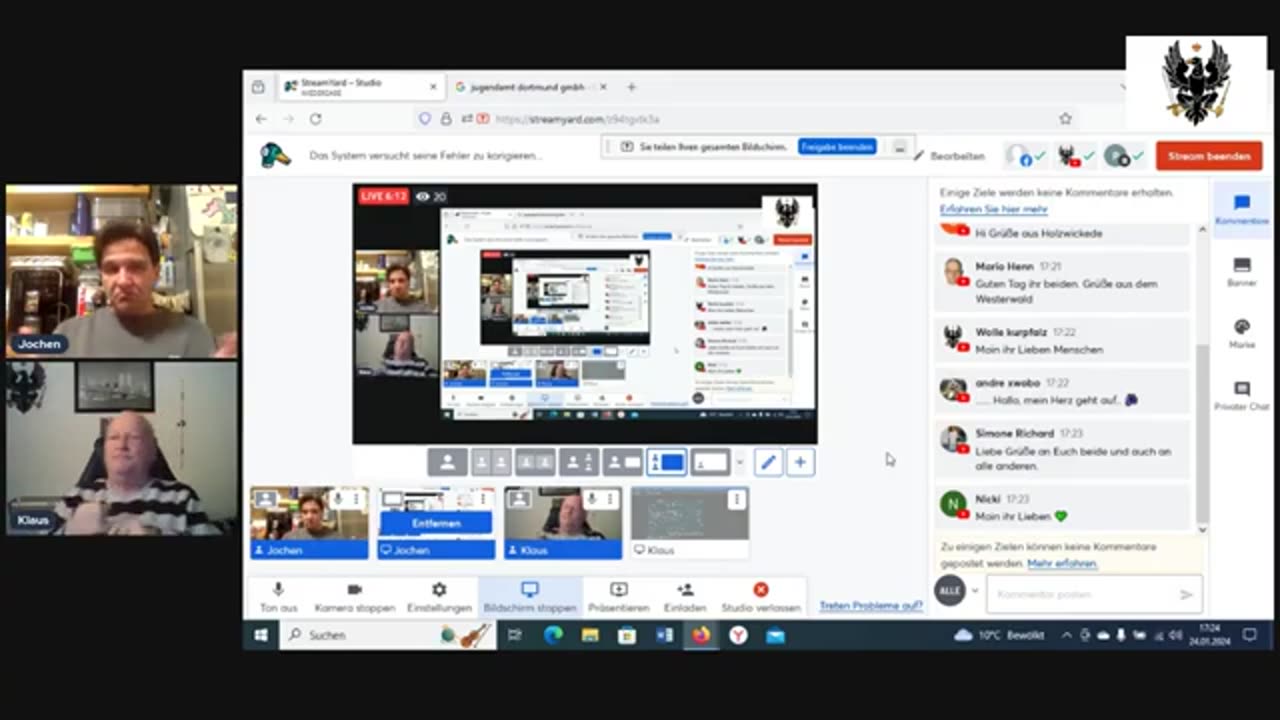
Task: Stop screen sharing via Bildschirm stoppen
Action: tap(529, 597)
